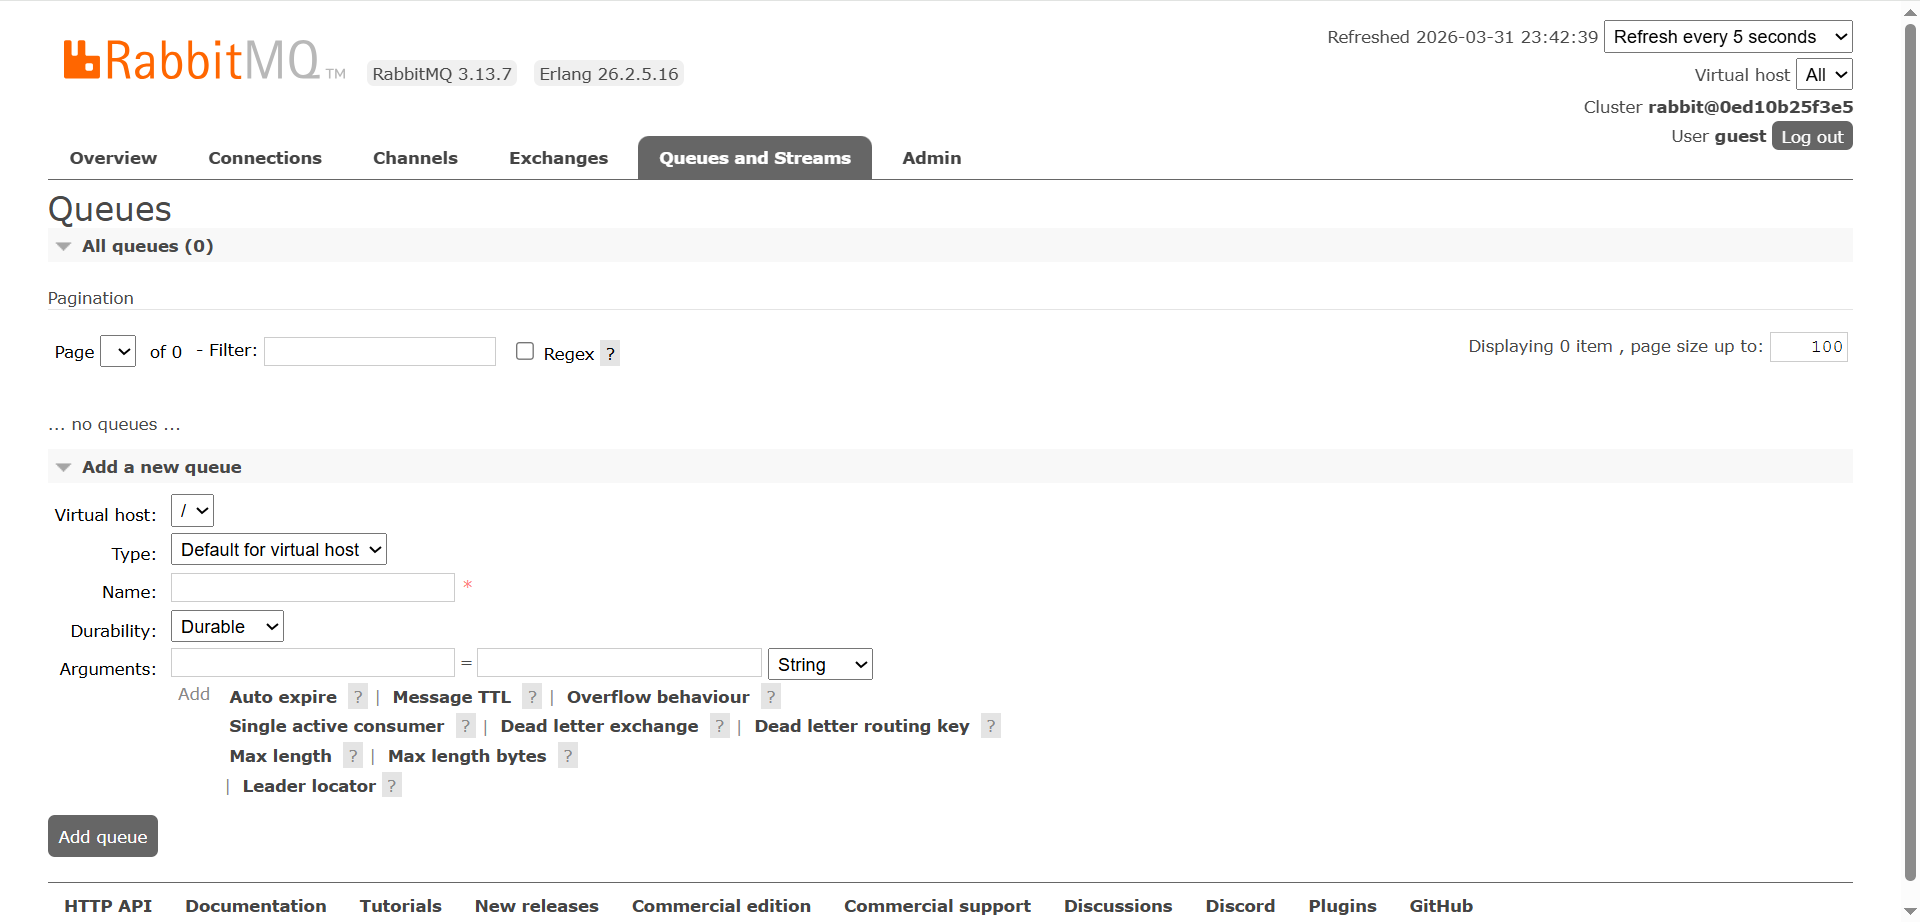This screenshot has height=922, width=1920.
Task: Open the GitHub footer link
Action: [x=1441, y=905]
